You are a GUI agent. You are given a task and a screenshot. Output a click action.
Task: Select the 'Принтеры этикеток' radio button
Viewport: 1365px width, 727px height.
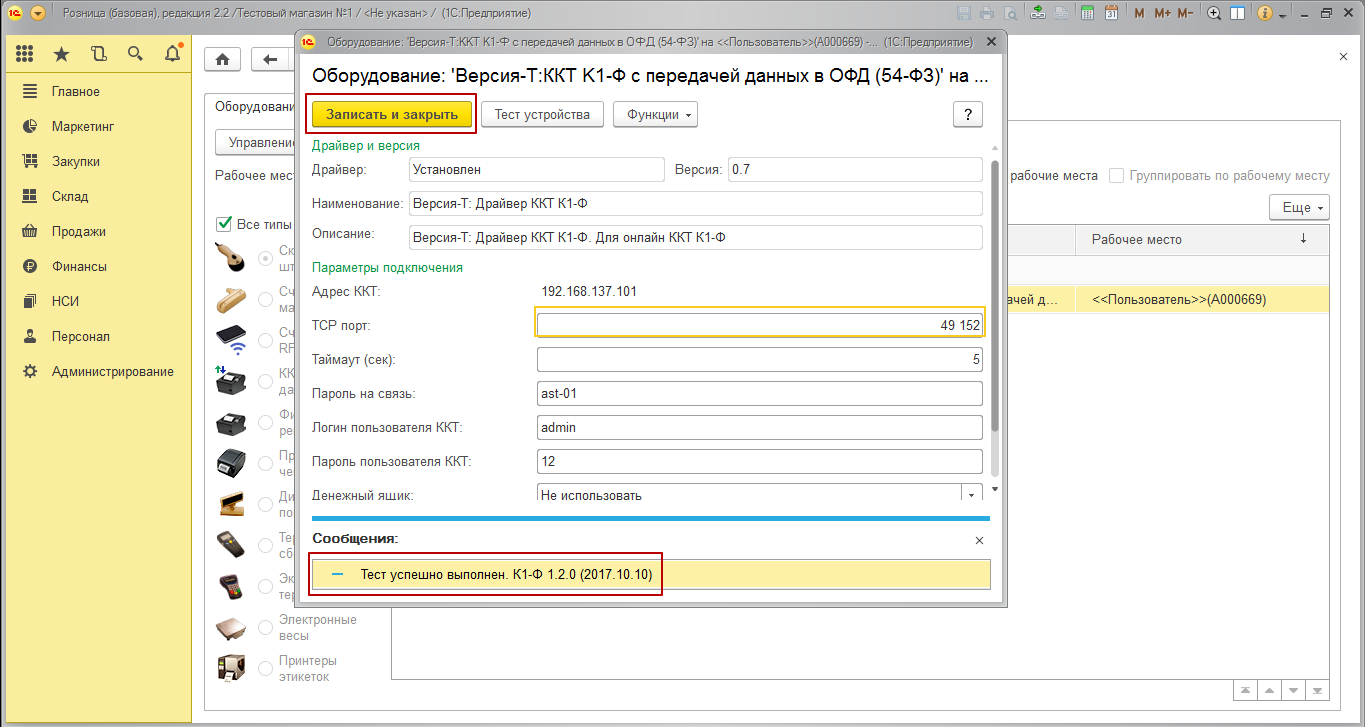[x=265, y=669]
